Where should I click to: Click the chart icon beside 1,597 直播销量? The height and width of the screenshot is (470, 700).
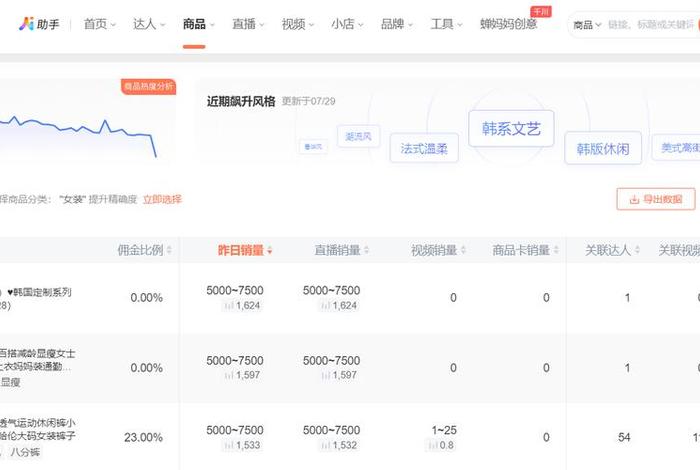pos(325,375)
